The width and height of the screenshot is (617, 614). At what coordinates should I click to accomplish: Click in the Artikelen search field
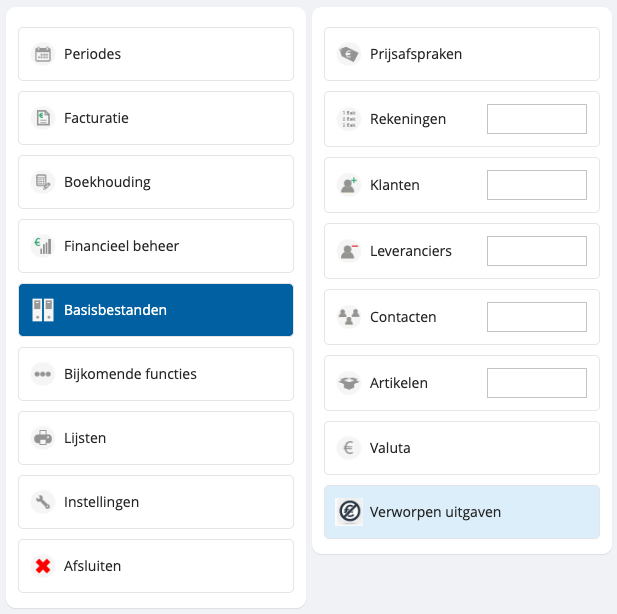(536, 383)
